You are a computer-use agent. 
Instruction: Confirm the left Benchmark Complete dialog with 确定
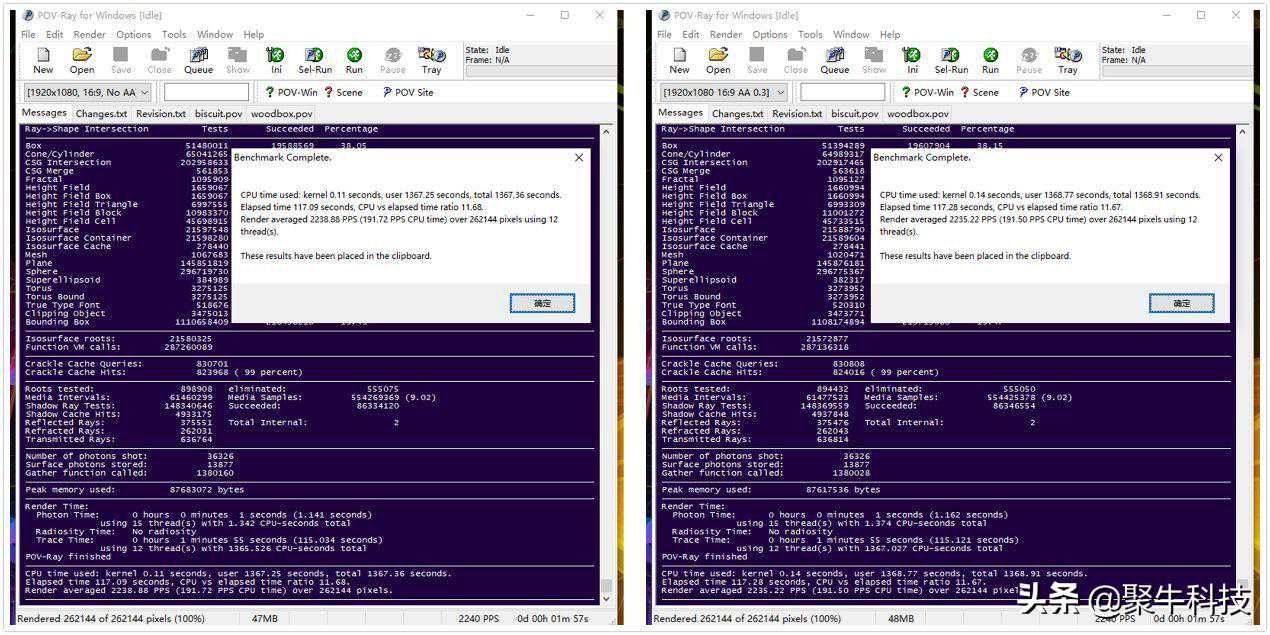click(542, 303)
